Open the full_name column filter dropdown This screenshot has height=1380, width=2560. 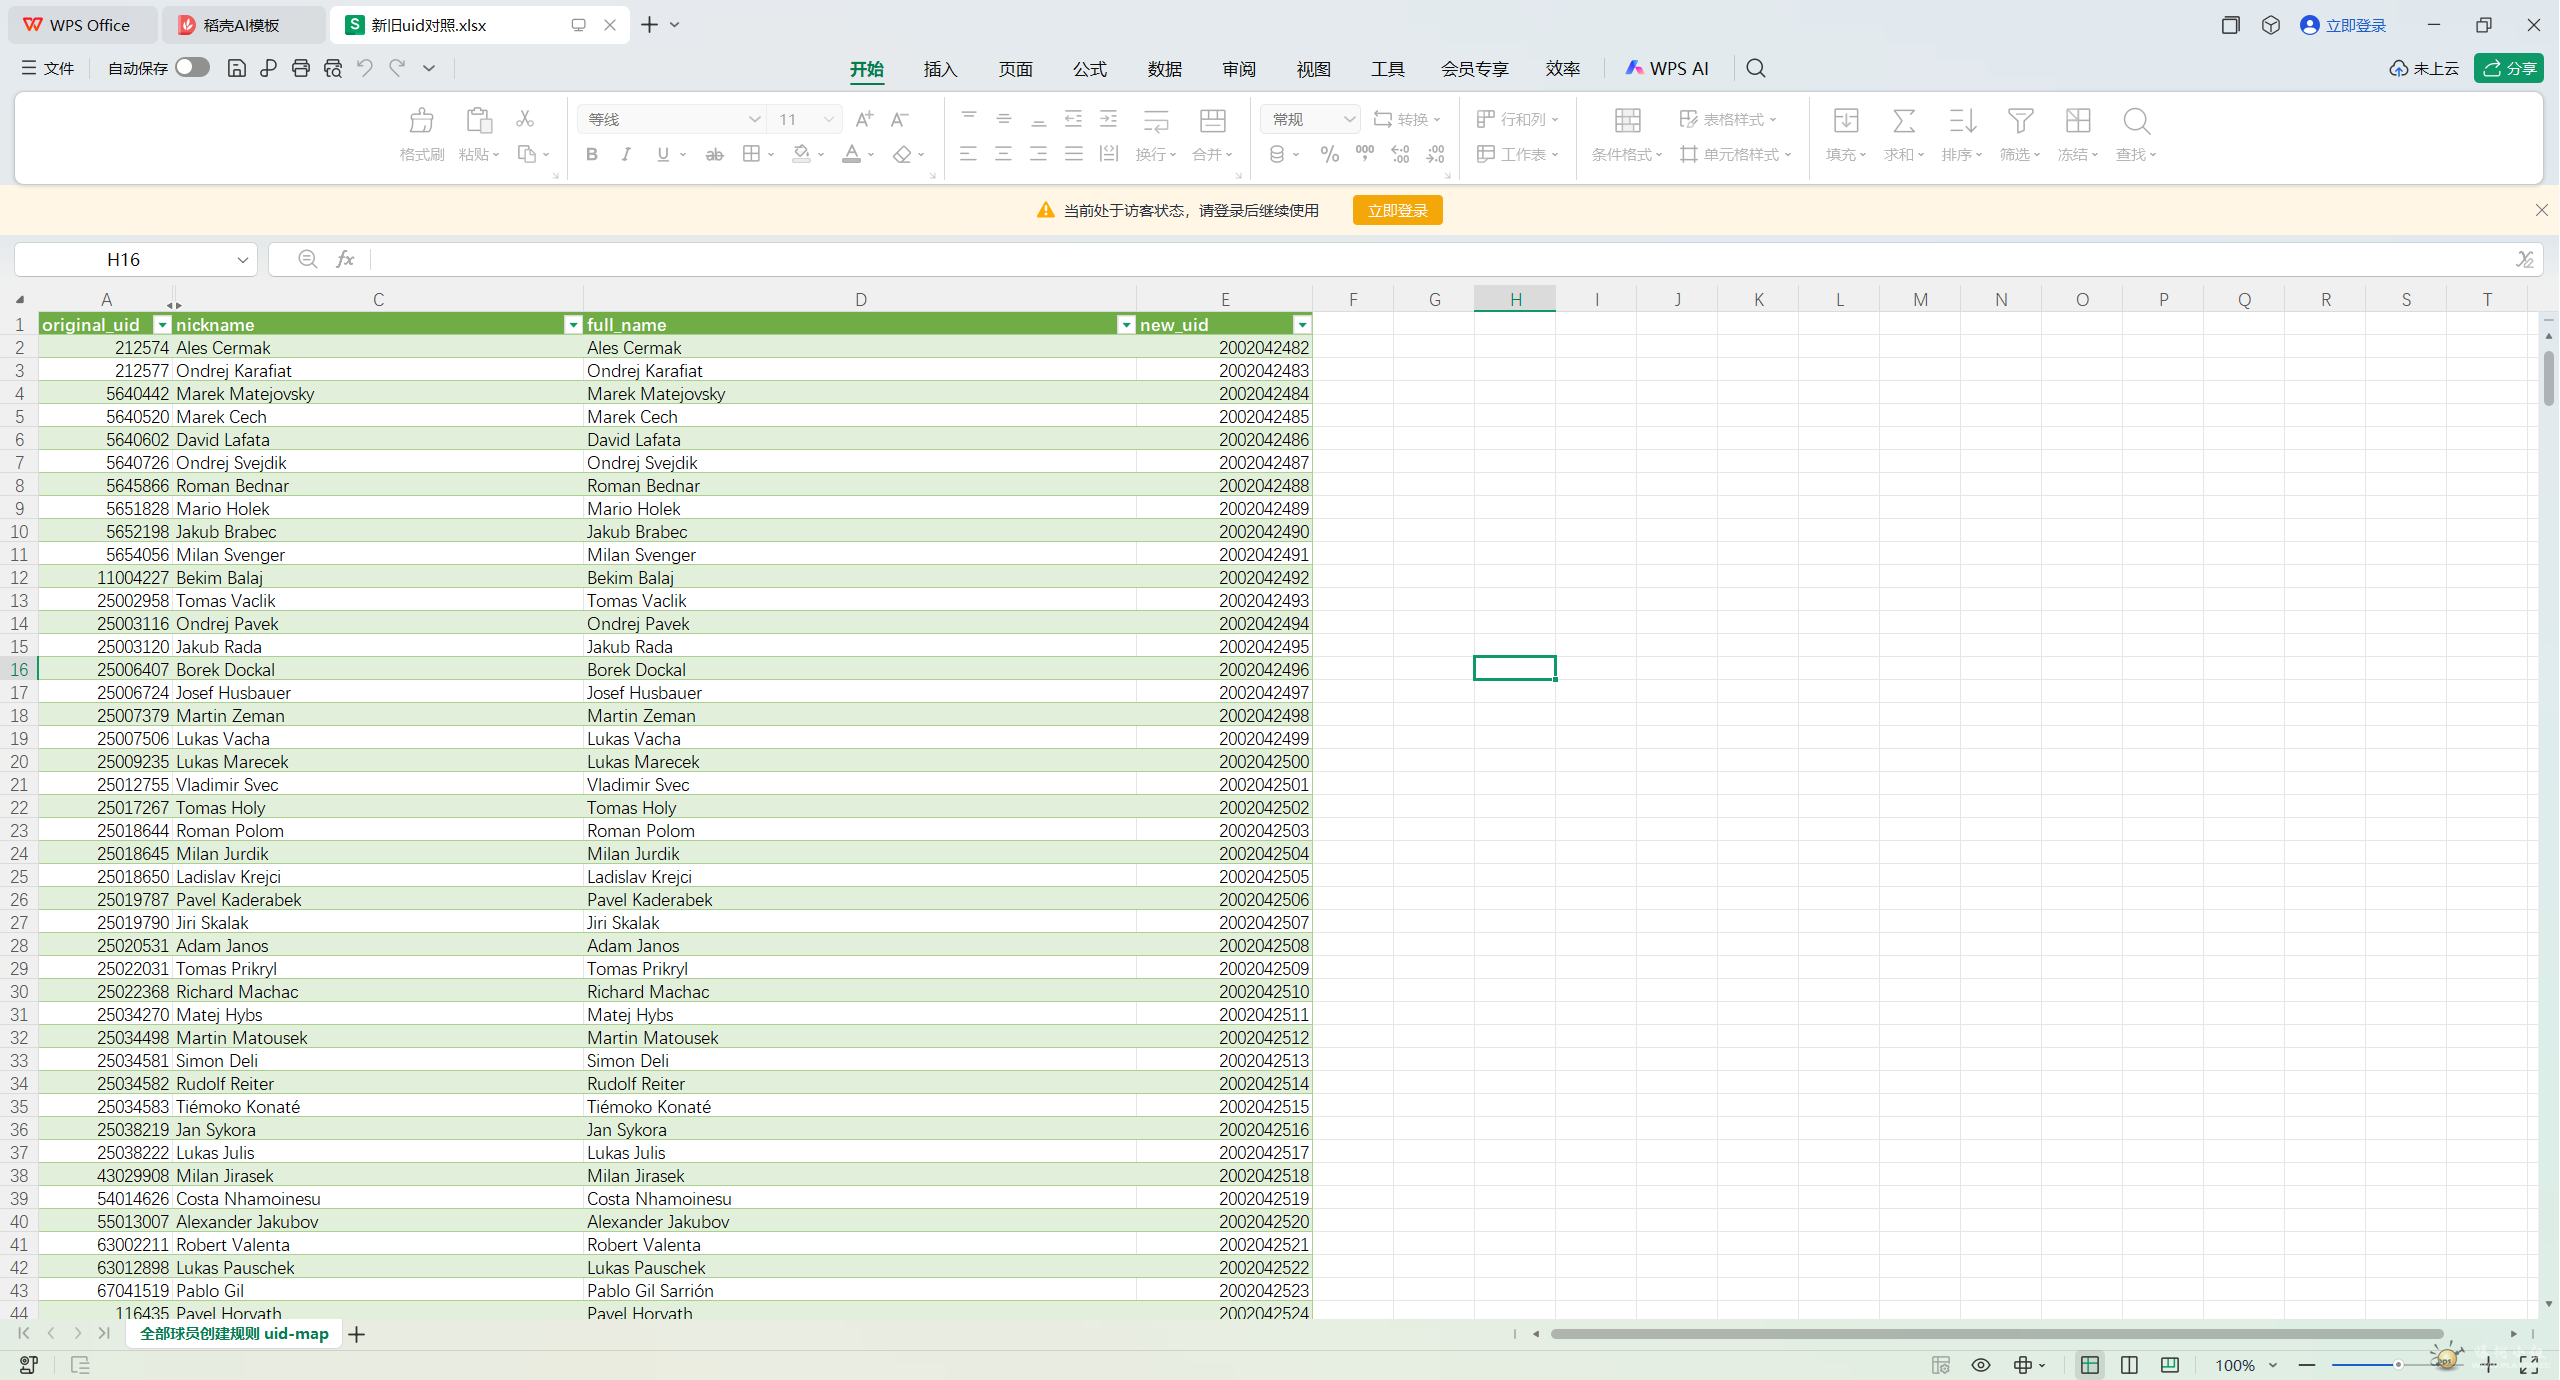click(x=1126, y=324)
